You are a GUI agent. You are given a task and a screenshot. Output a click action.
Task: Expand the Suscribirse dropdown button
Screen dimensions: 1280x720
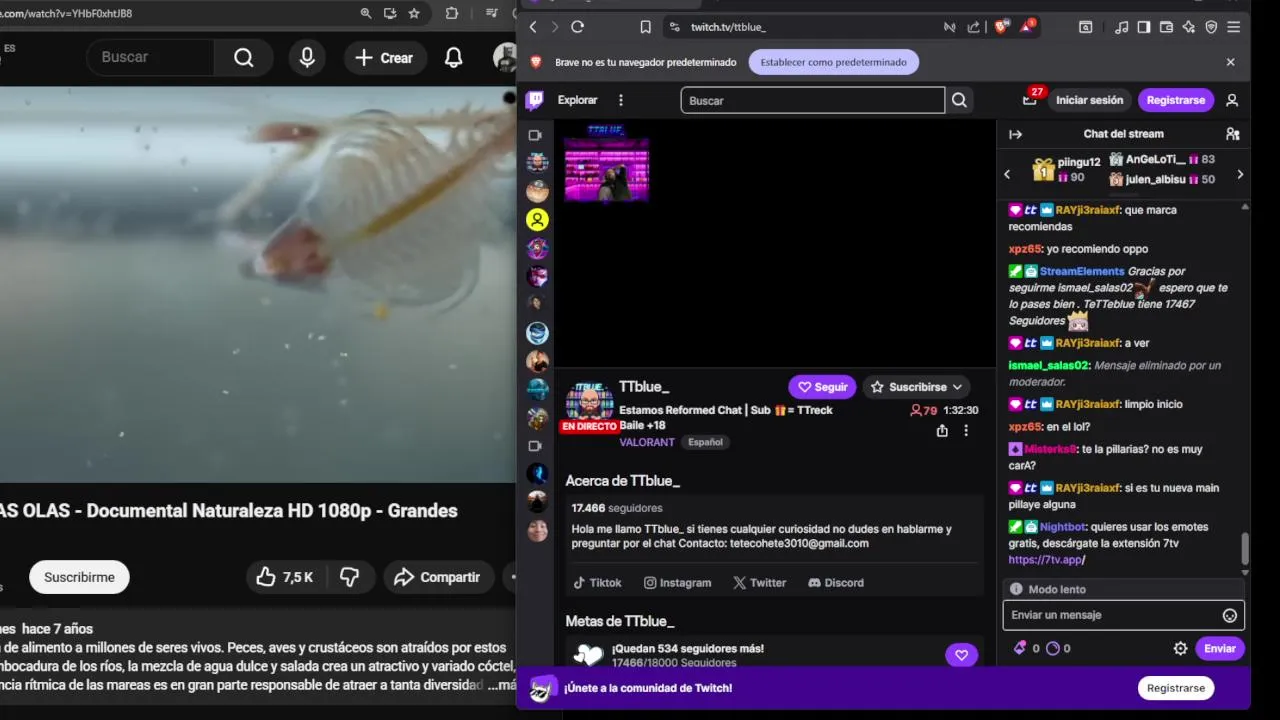pyautogui.click(x=916, y=387)
